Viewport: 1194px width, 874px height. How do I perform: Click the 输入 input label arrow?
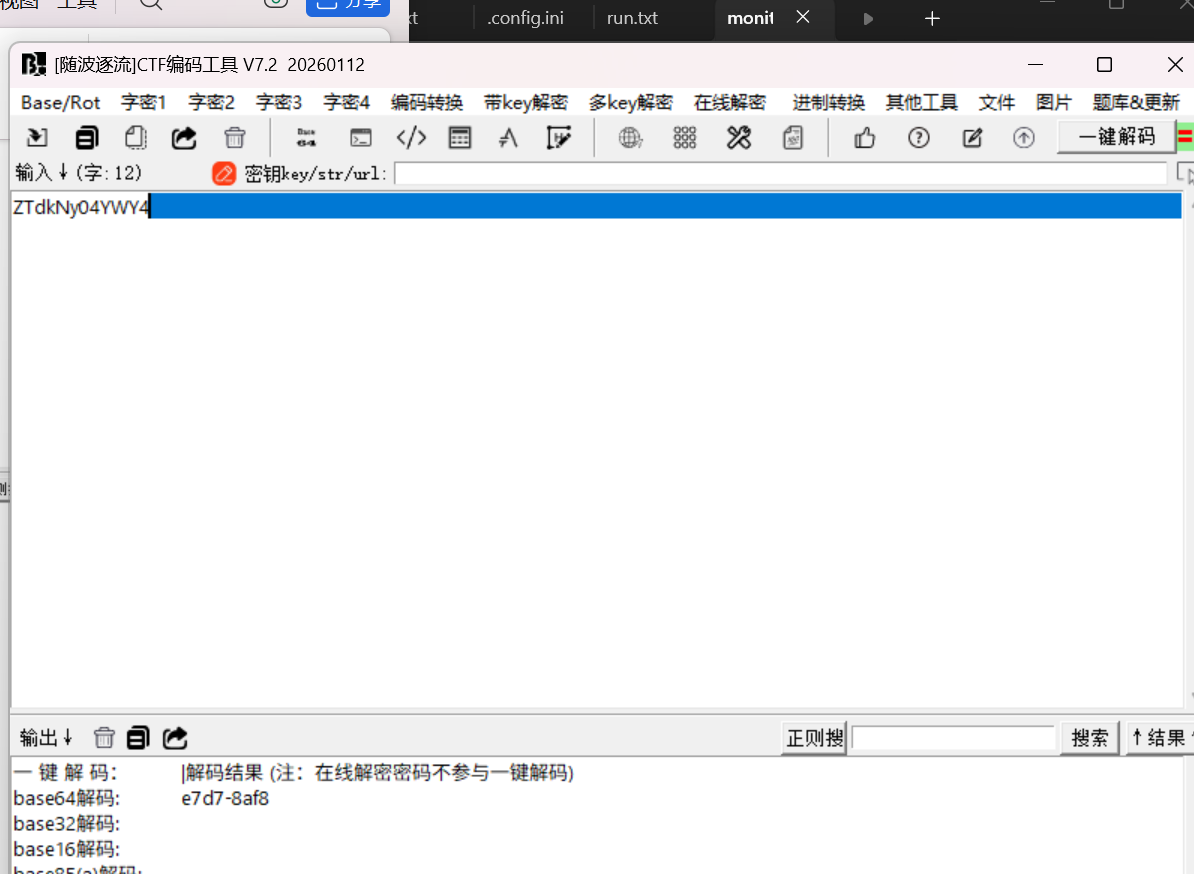(63, 172)
